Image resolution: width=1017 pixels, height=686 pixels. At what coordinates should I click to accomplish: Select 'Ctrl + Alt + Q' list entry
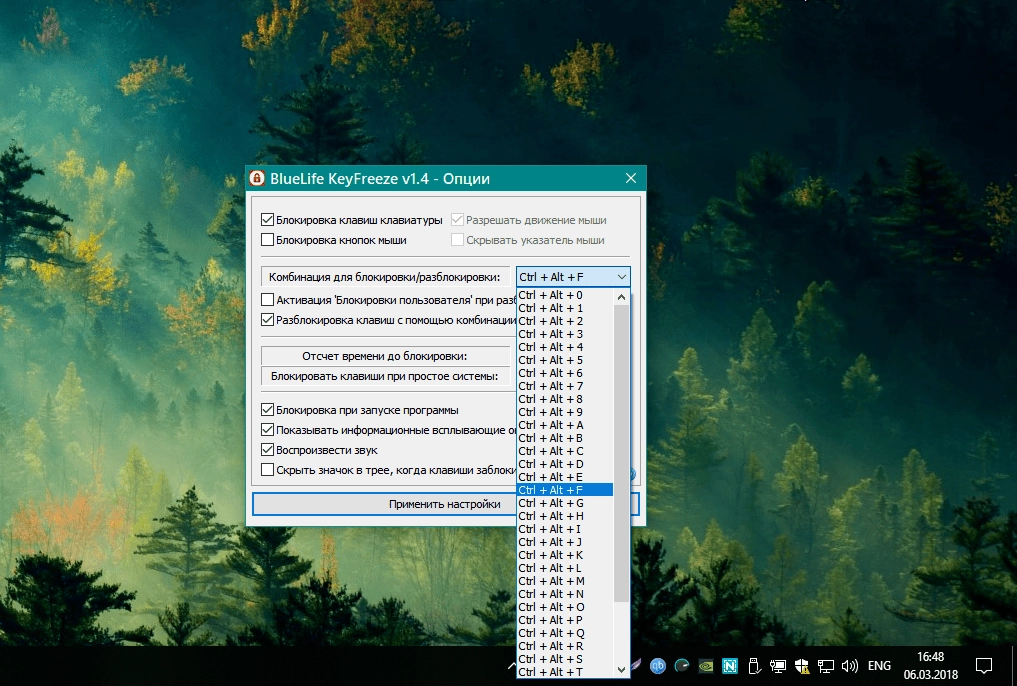(x=565, y=633)
